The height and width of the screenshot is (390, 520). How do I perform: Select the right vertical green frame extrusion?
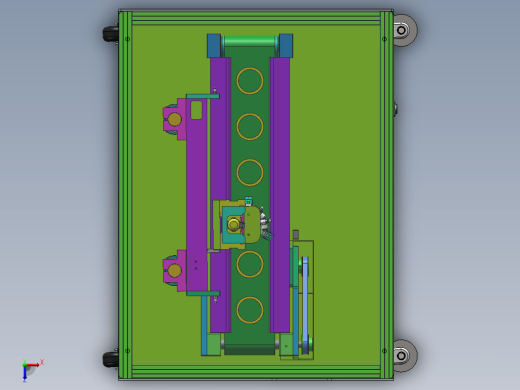[387, 195]
